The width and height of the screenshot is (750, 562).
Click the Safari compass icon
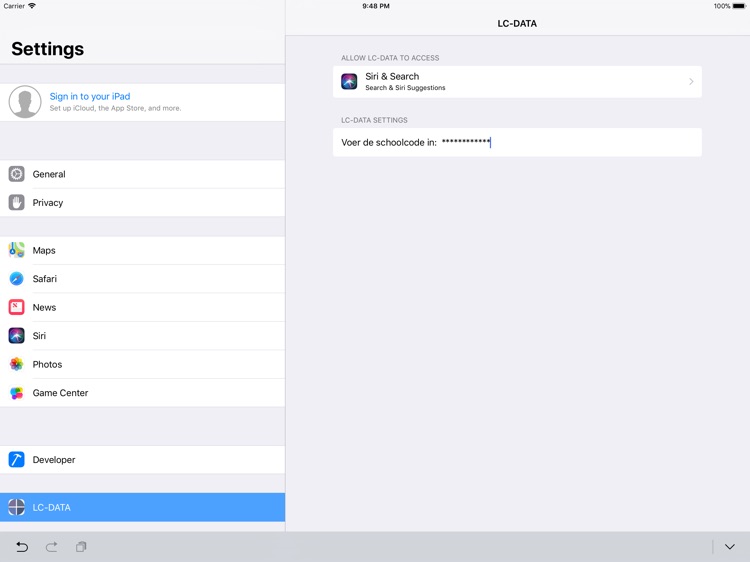[16, 278]
